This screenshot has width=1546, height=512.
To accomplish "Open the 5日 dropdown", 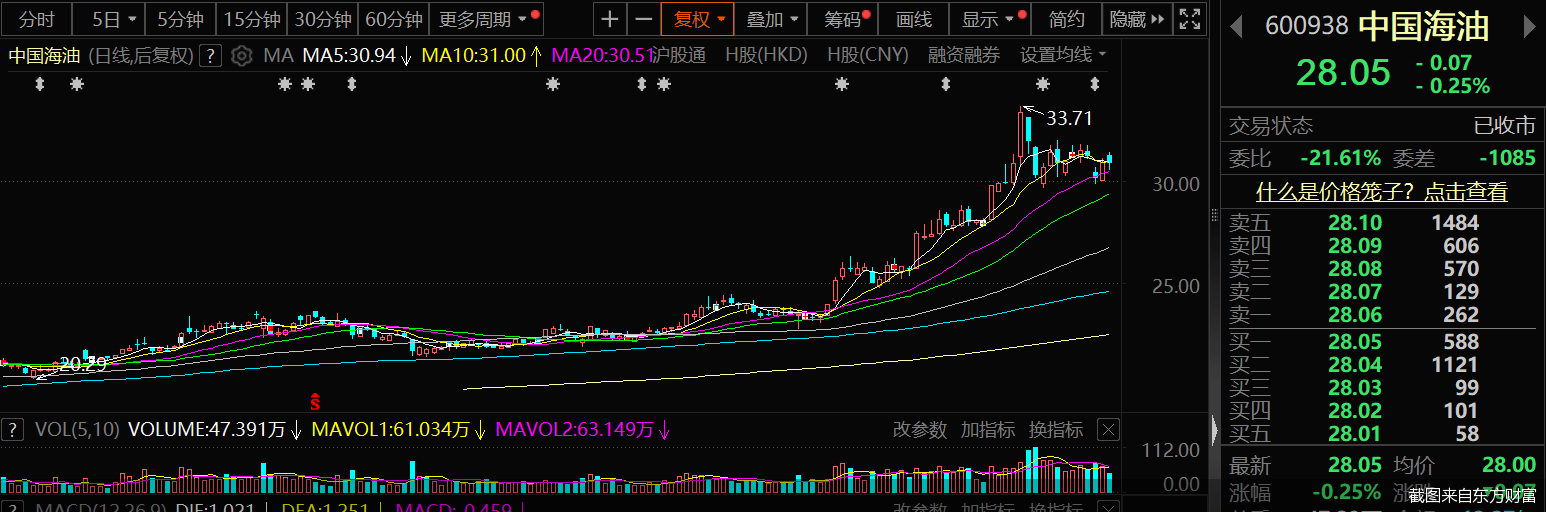I will pos(109,19).
